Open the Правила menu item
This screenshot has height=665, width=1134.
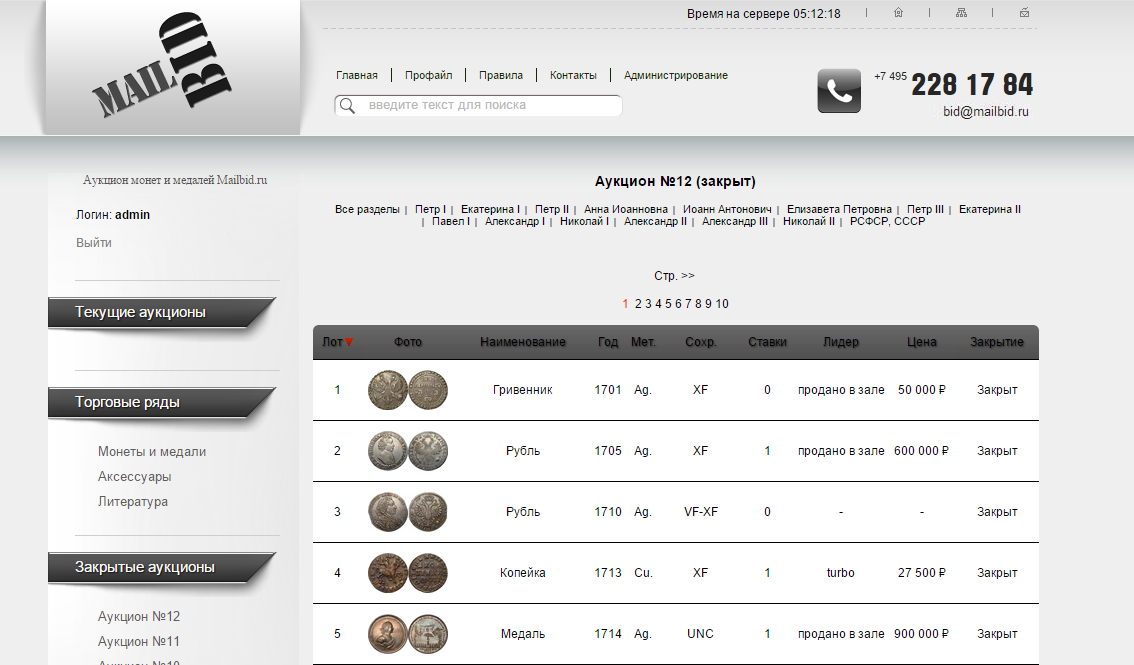coord(500,75)
